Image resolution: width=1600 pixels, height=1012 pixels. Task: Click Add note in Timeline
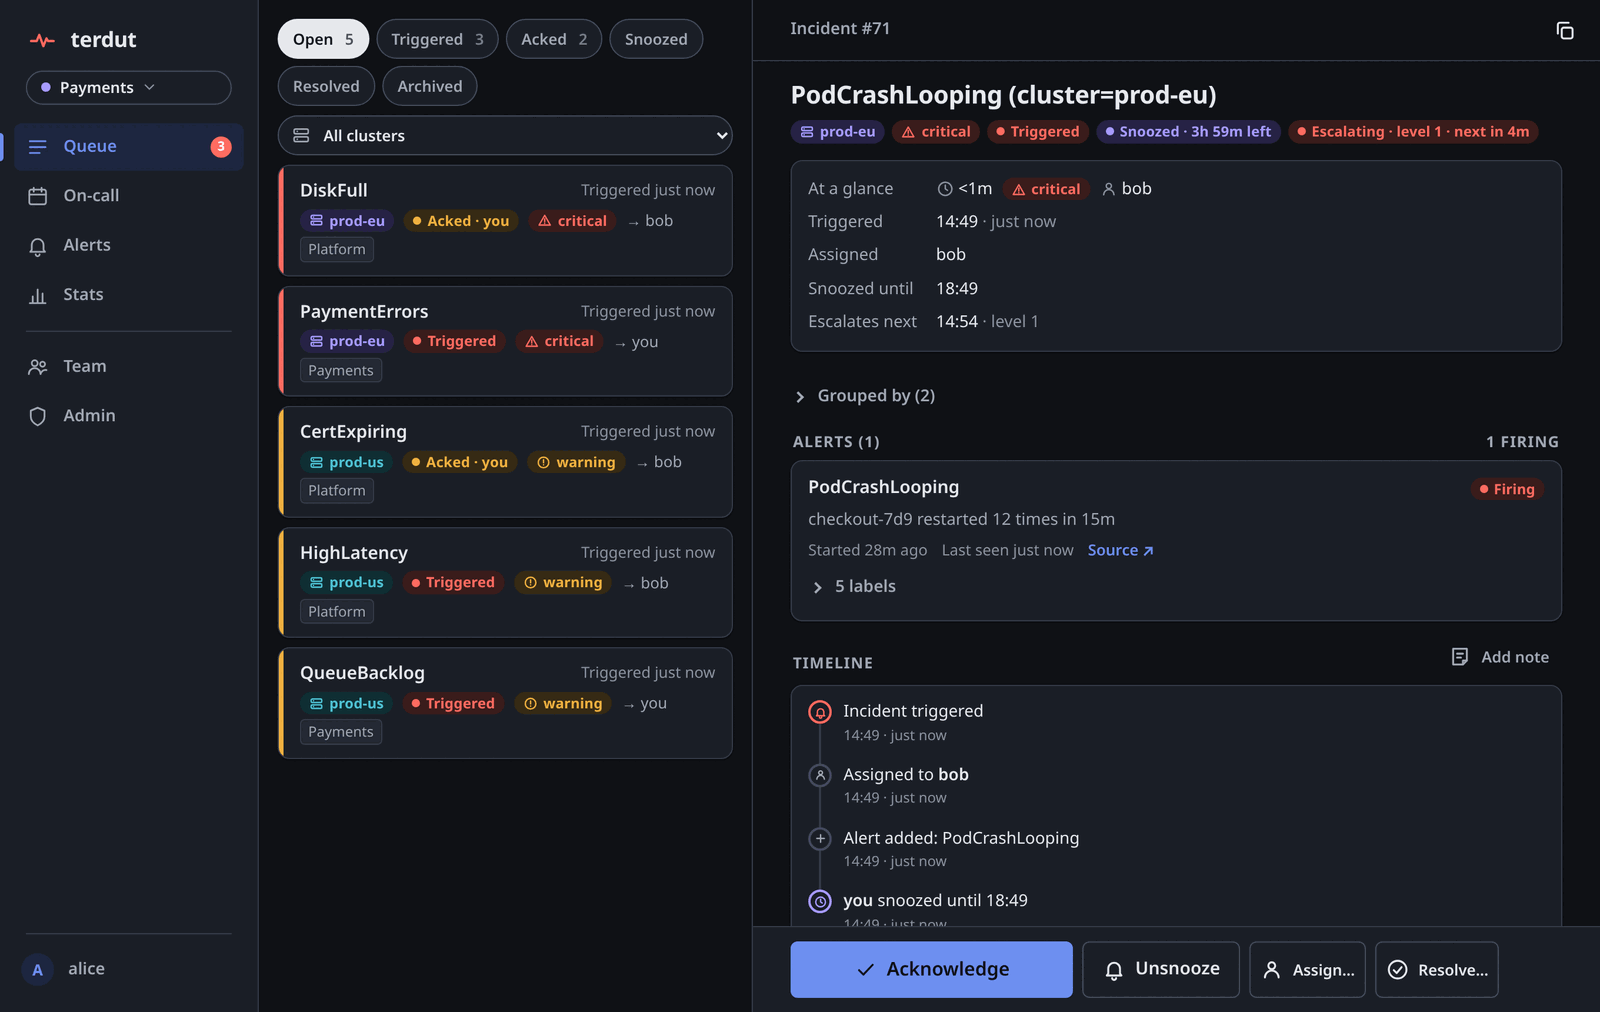coord(1500,657)
